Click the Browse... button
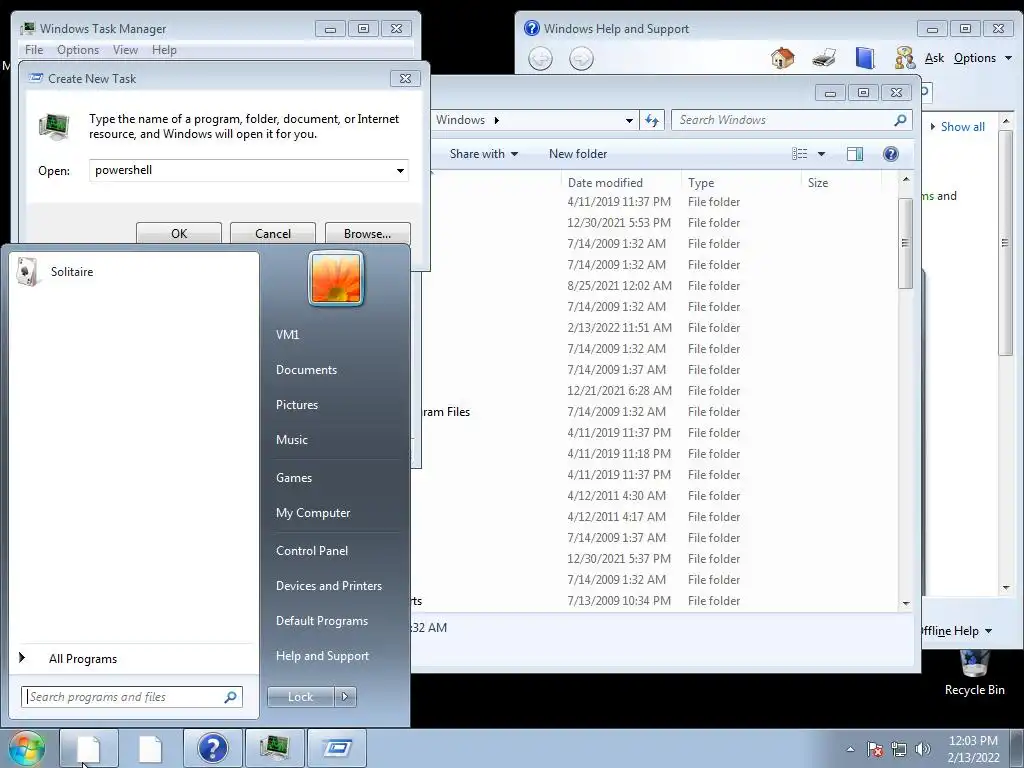Screen dimensions: 1024x768 point(368,233)
